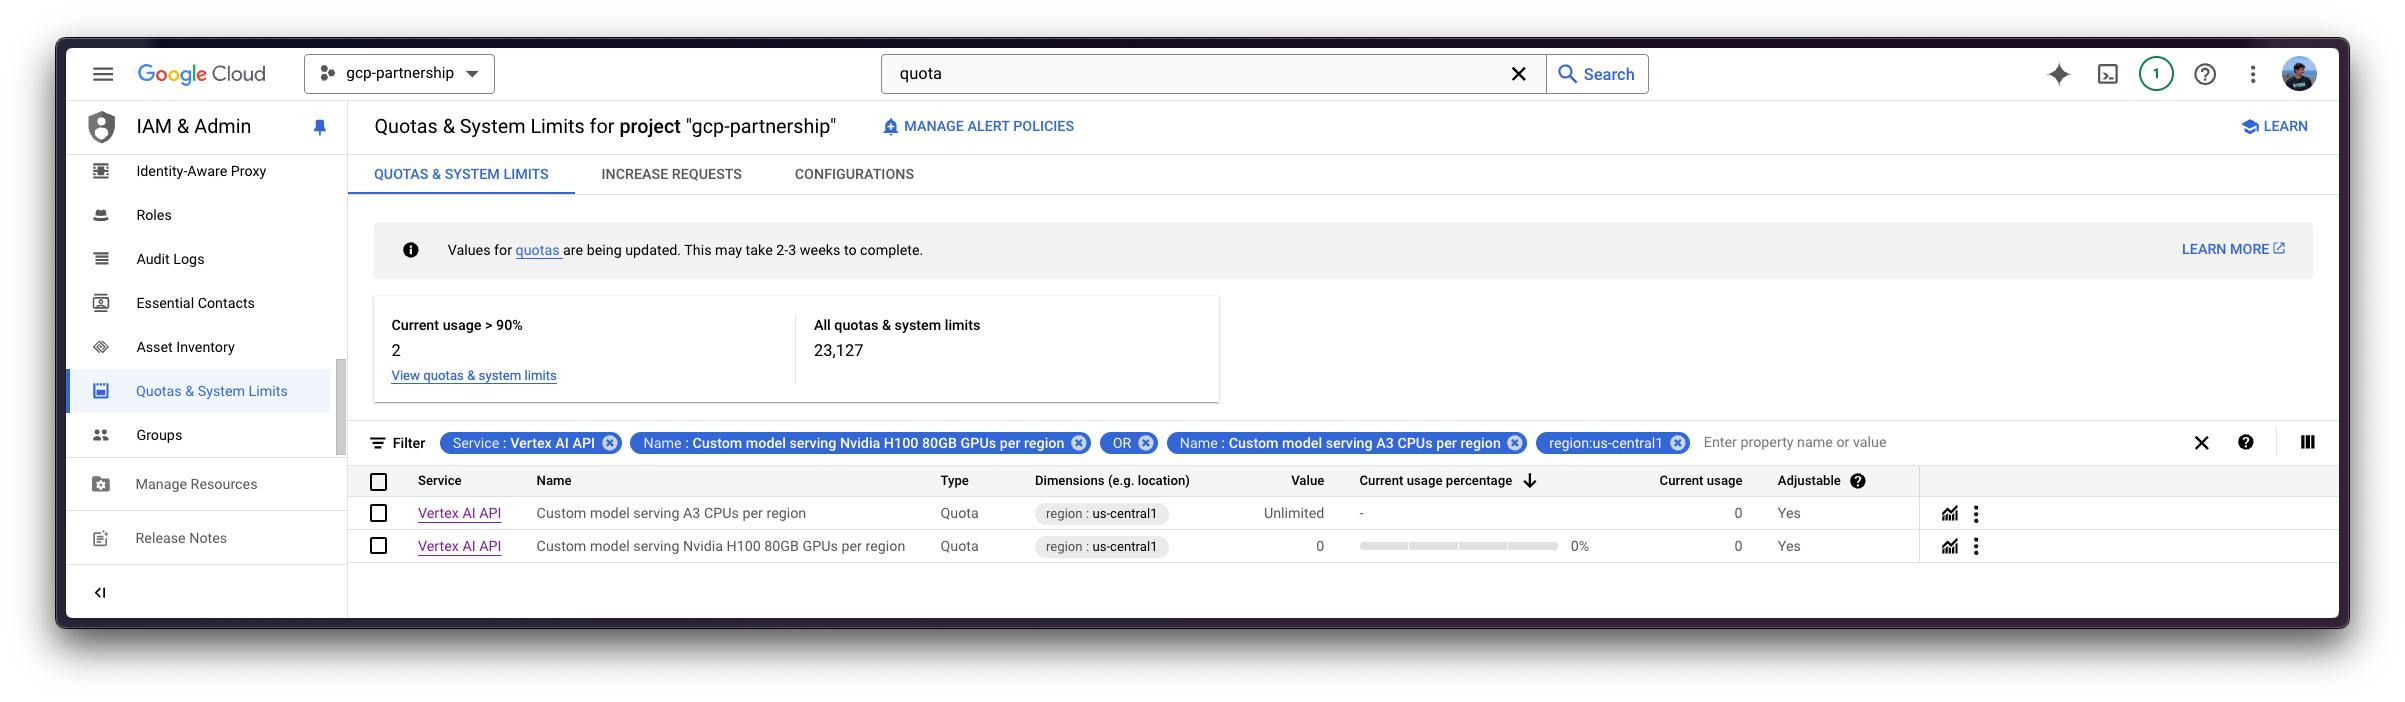Screen dimensions: 2405x702
Task: Open more actions for H100 GPUs row
Action: tap(1975, 546)
